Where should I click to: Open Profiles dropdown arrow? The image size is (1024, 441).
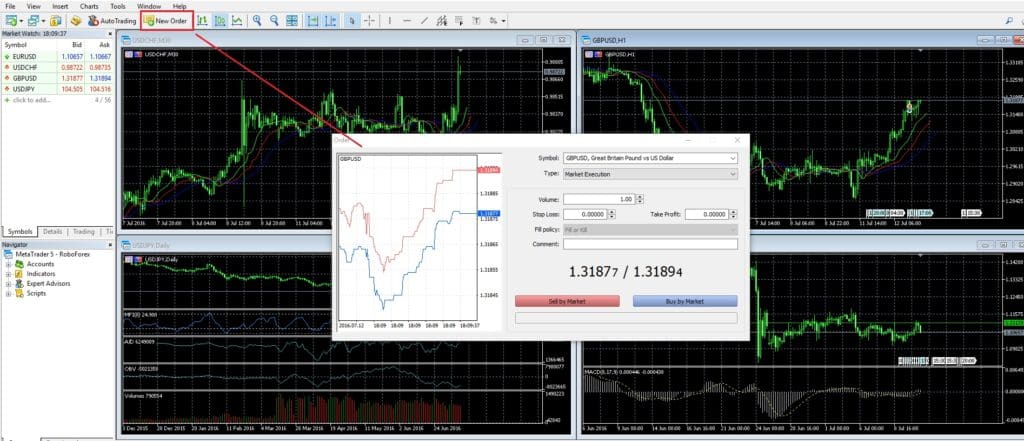(43, 21)
